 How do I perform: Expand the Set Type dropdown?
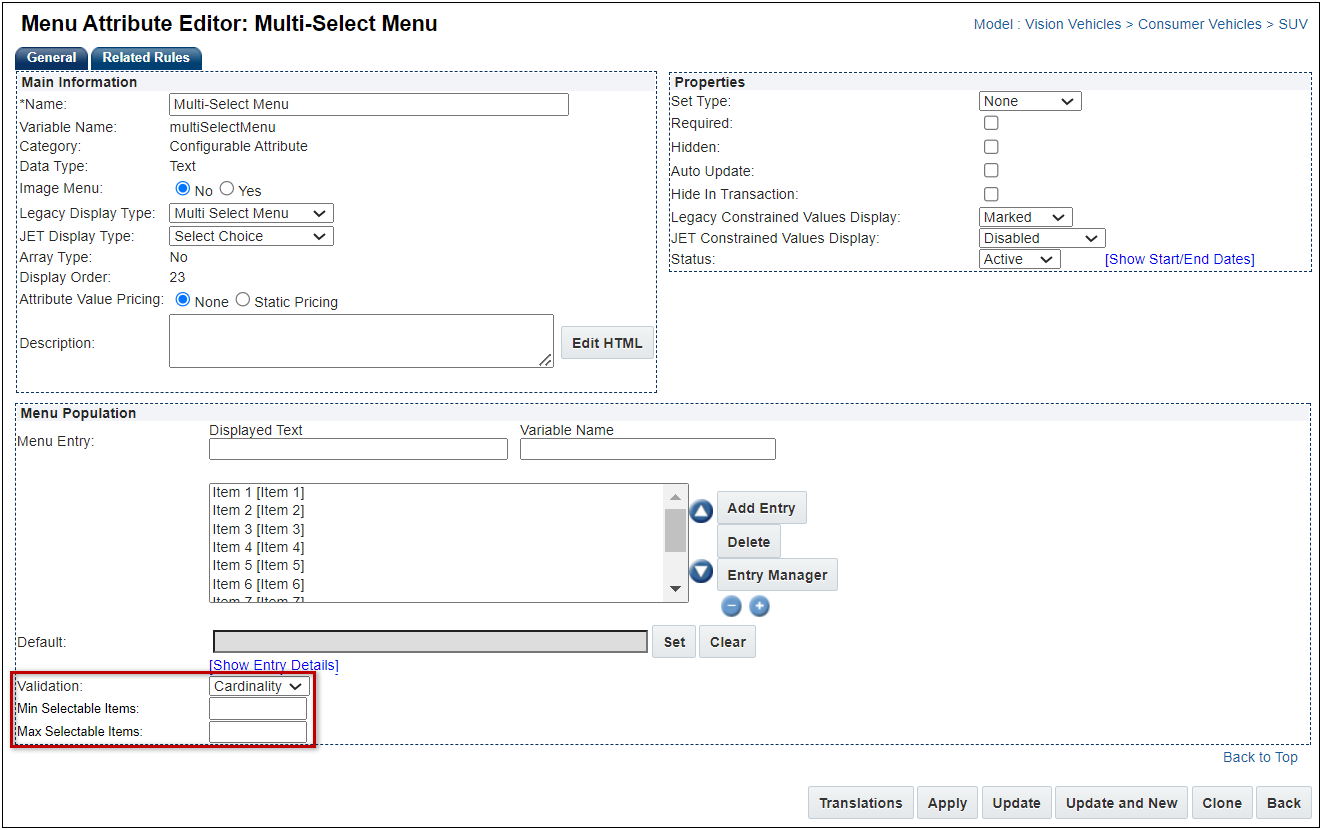click(1030, 101)
